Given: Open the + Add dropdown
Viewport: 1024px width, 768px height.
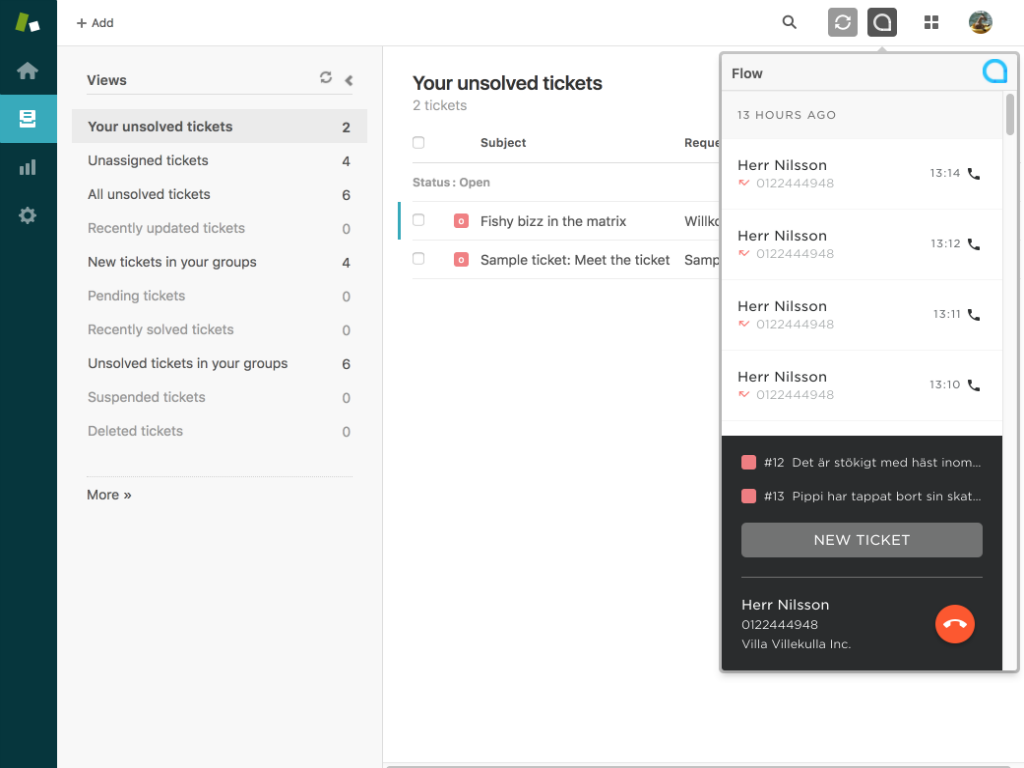Looking at the screenshot, I should coord(95,23).
